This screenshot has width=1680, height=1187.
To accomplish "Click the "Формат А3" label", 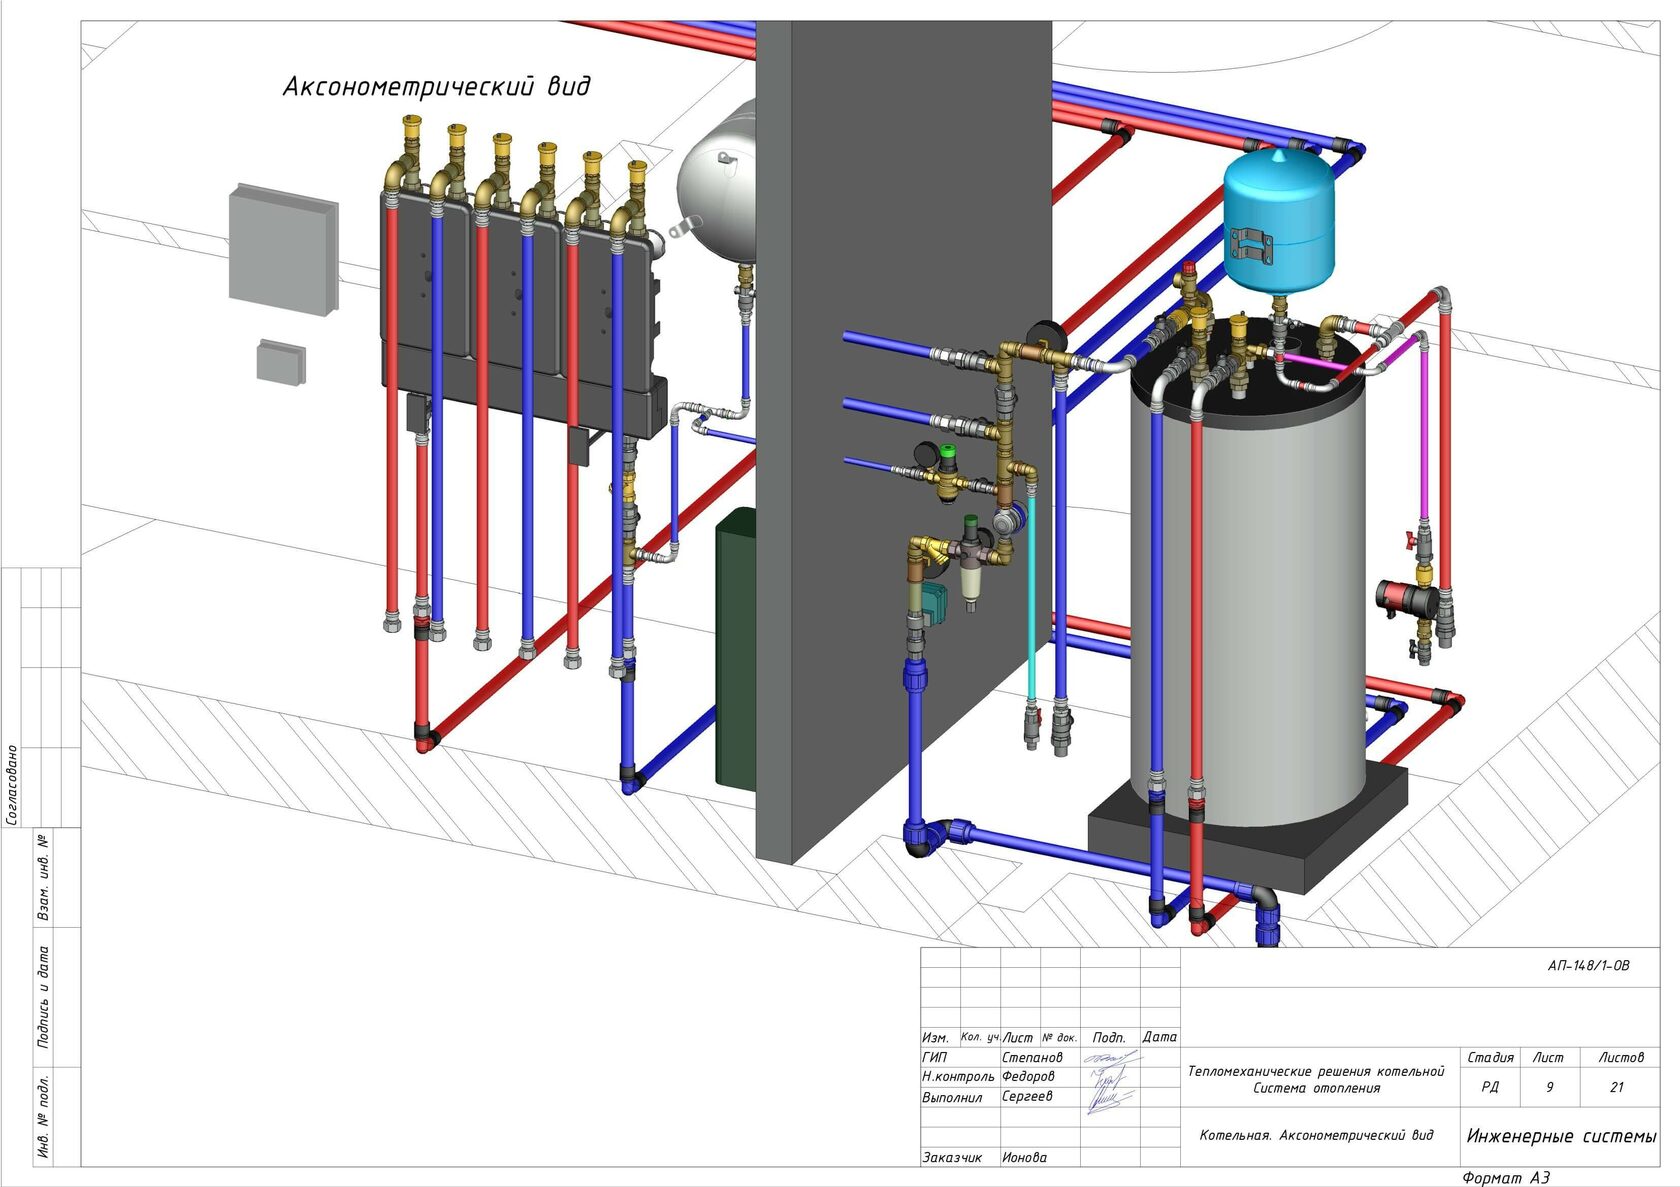I will pos(1505,1178).
